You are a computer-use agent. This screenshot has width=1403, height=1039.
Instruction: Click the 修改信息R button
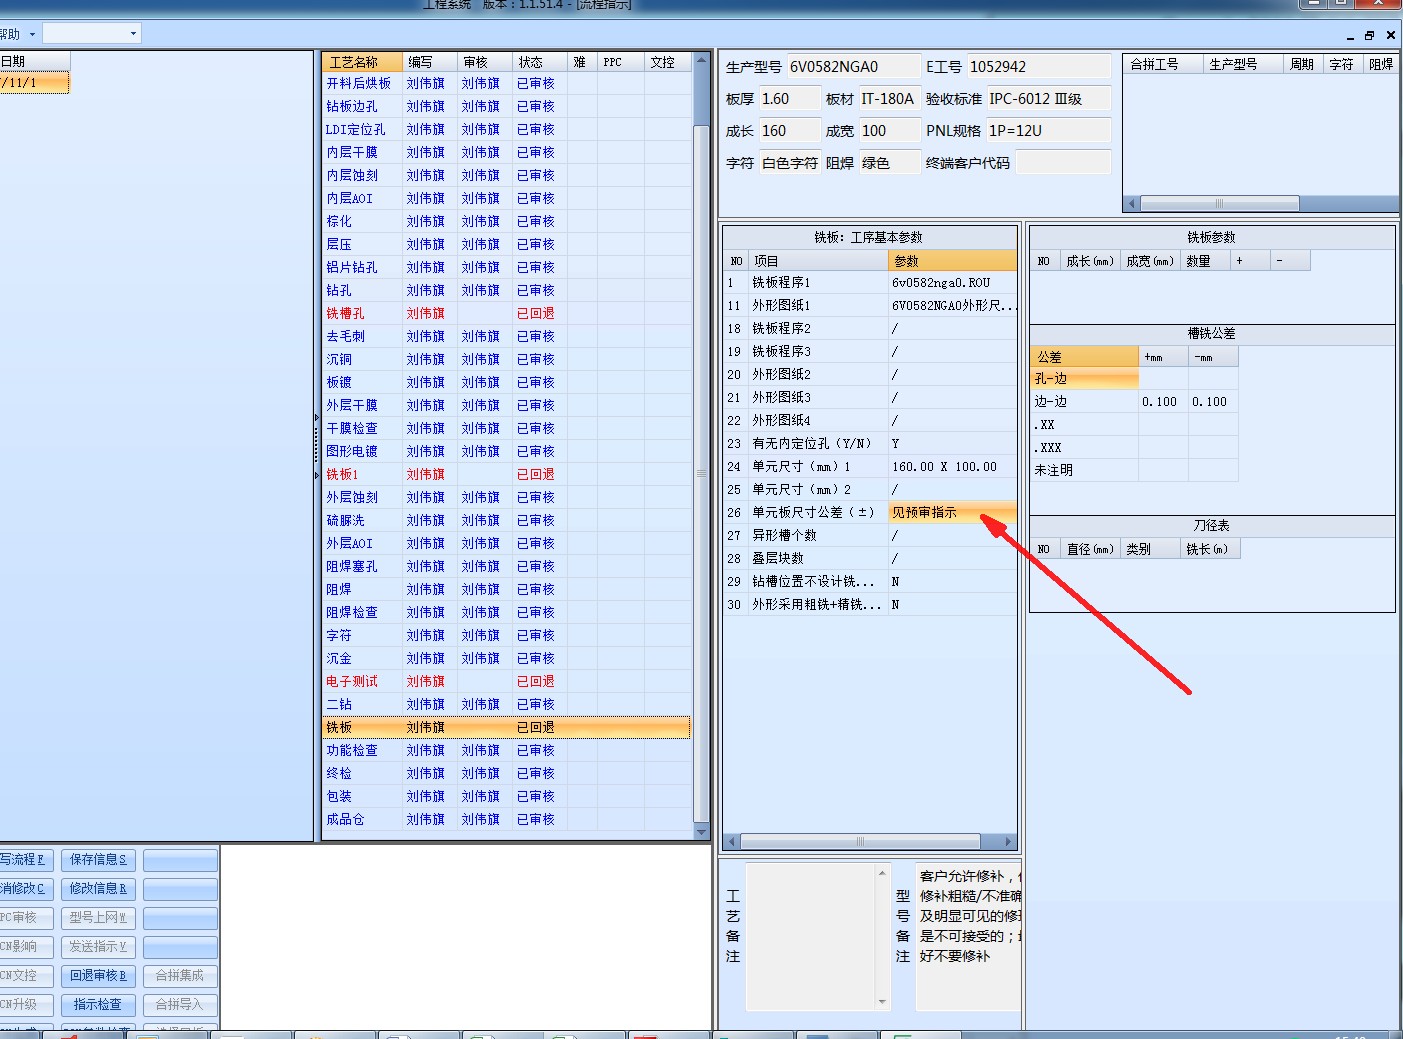click(98, 889)
